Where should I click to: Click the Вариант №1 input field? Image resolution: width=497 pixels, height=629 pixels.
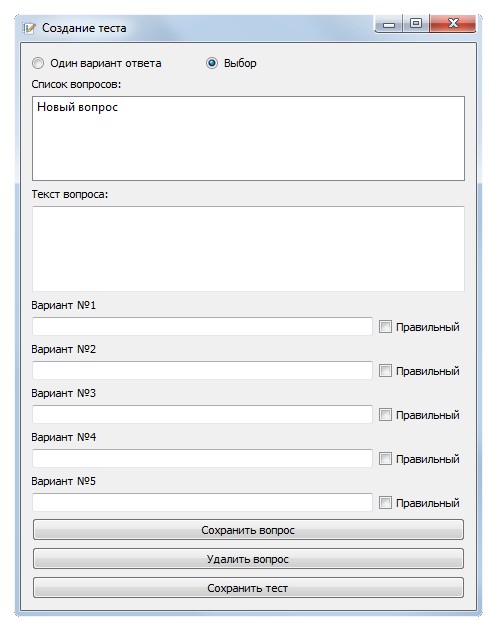pos(202,327)
